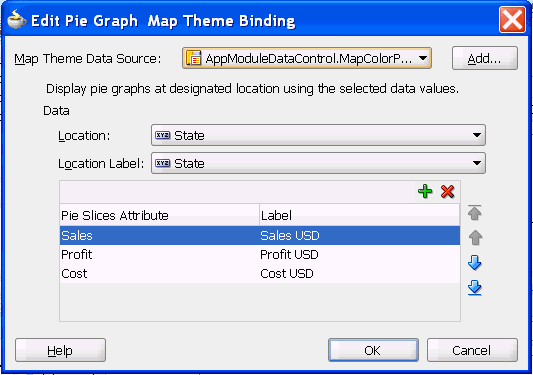The height and width of the screenshot is (375, 533).
Task: Open Map Theme Data Source dropdown
Action: click(x=307, y=58)
